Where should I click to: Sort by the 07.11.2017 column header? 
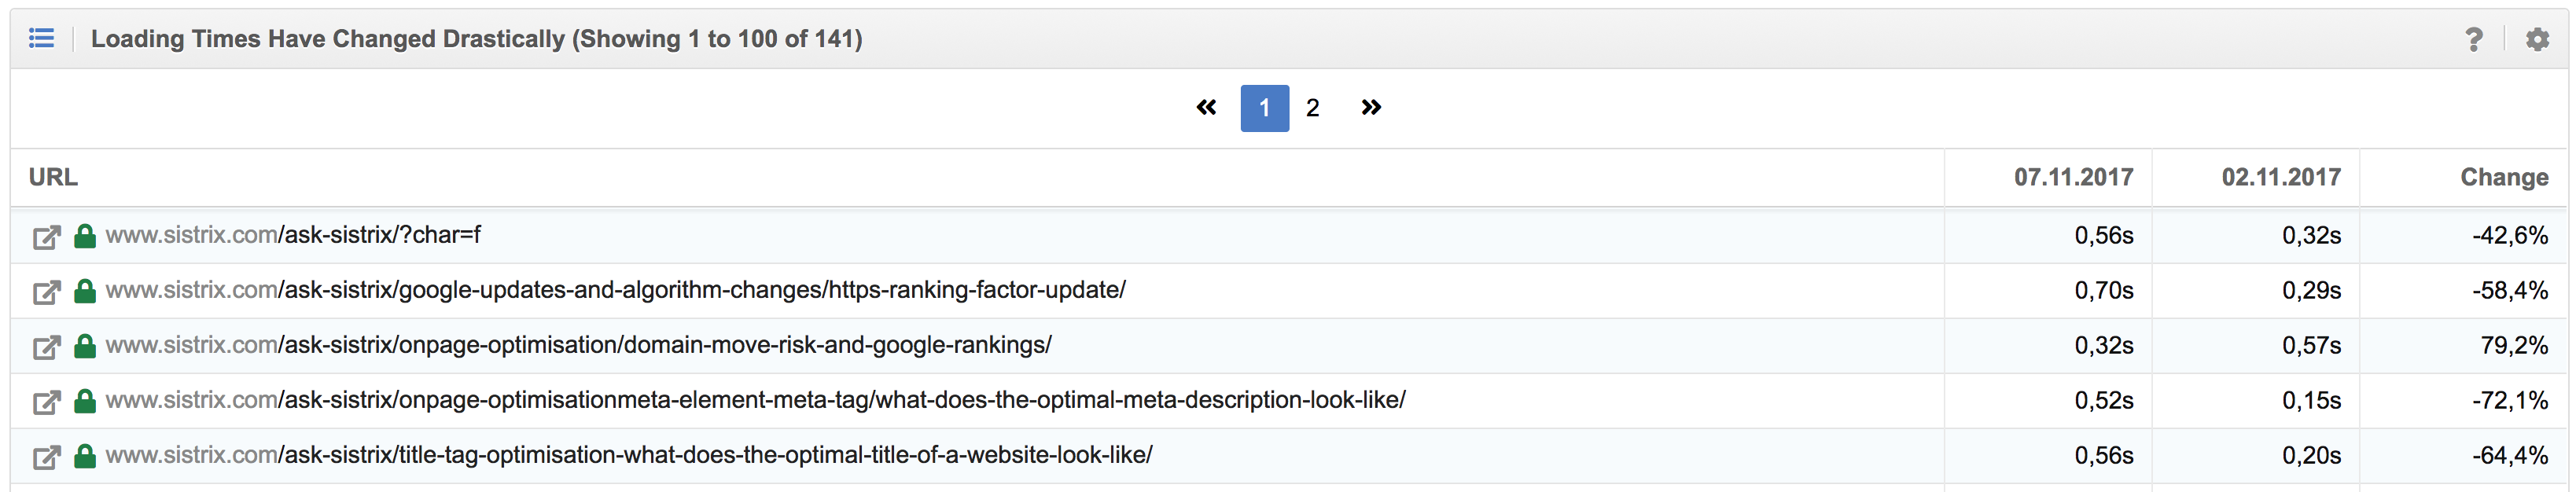2073,177
